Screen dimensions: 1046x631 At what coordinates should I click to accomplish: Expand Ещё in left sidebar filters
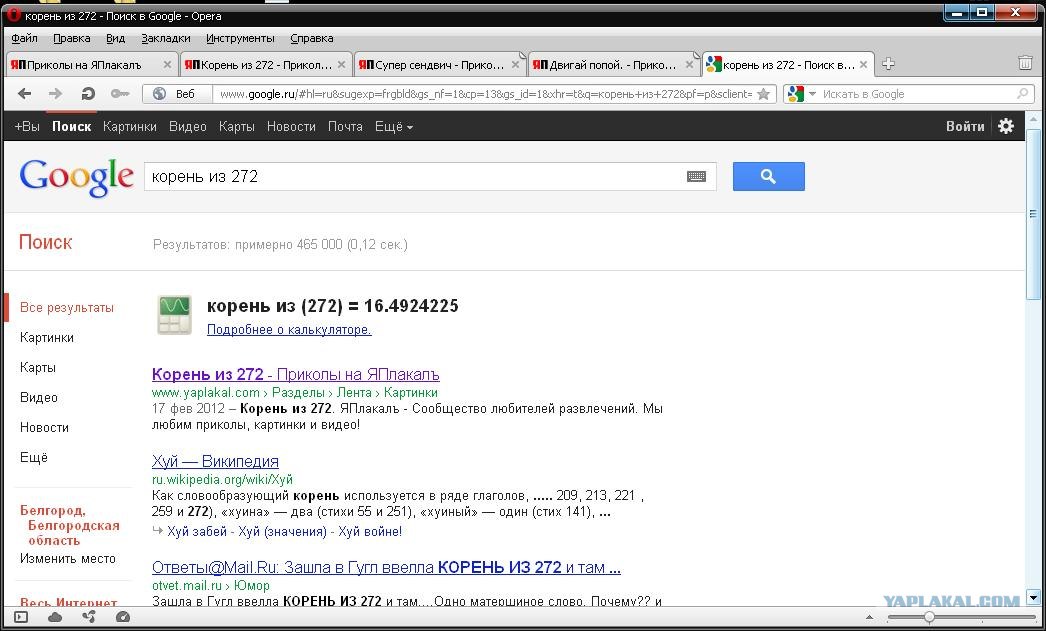point(34,458)
